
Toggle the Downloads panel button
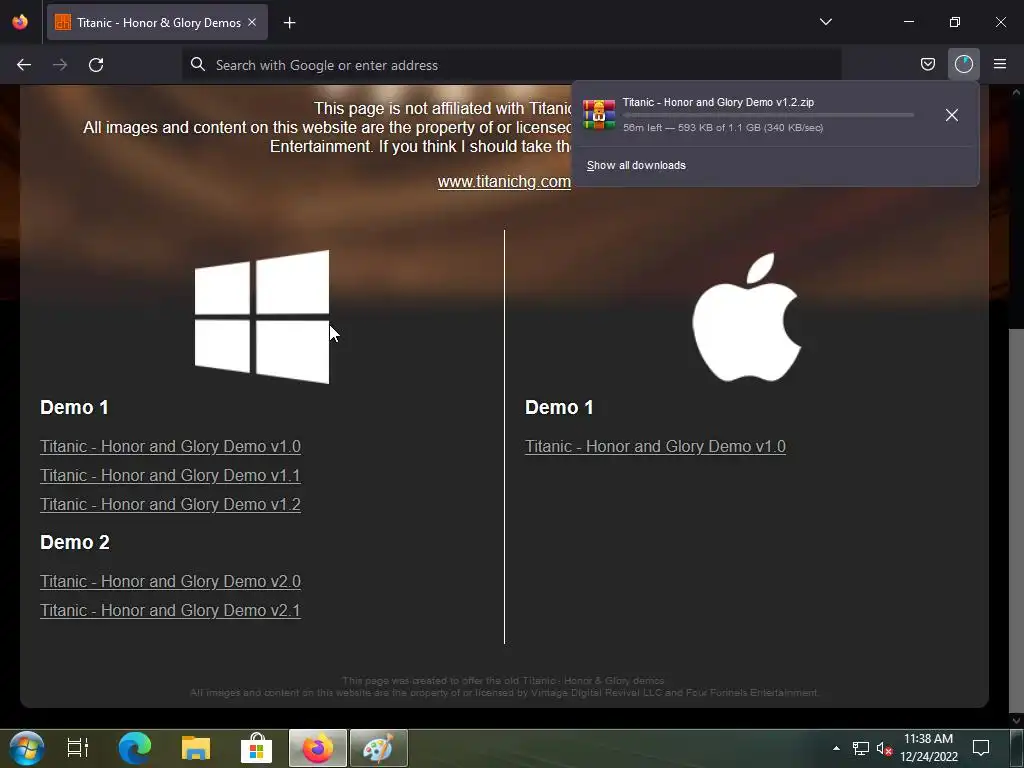(963, 64)
